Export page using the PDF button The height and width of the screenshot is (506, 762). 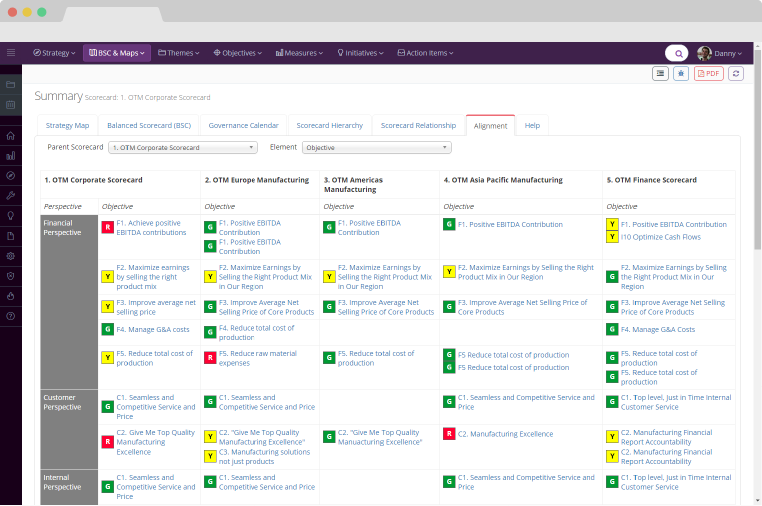[x=708, y=74]
